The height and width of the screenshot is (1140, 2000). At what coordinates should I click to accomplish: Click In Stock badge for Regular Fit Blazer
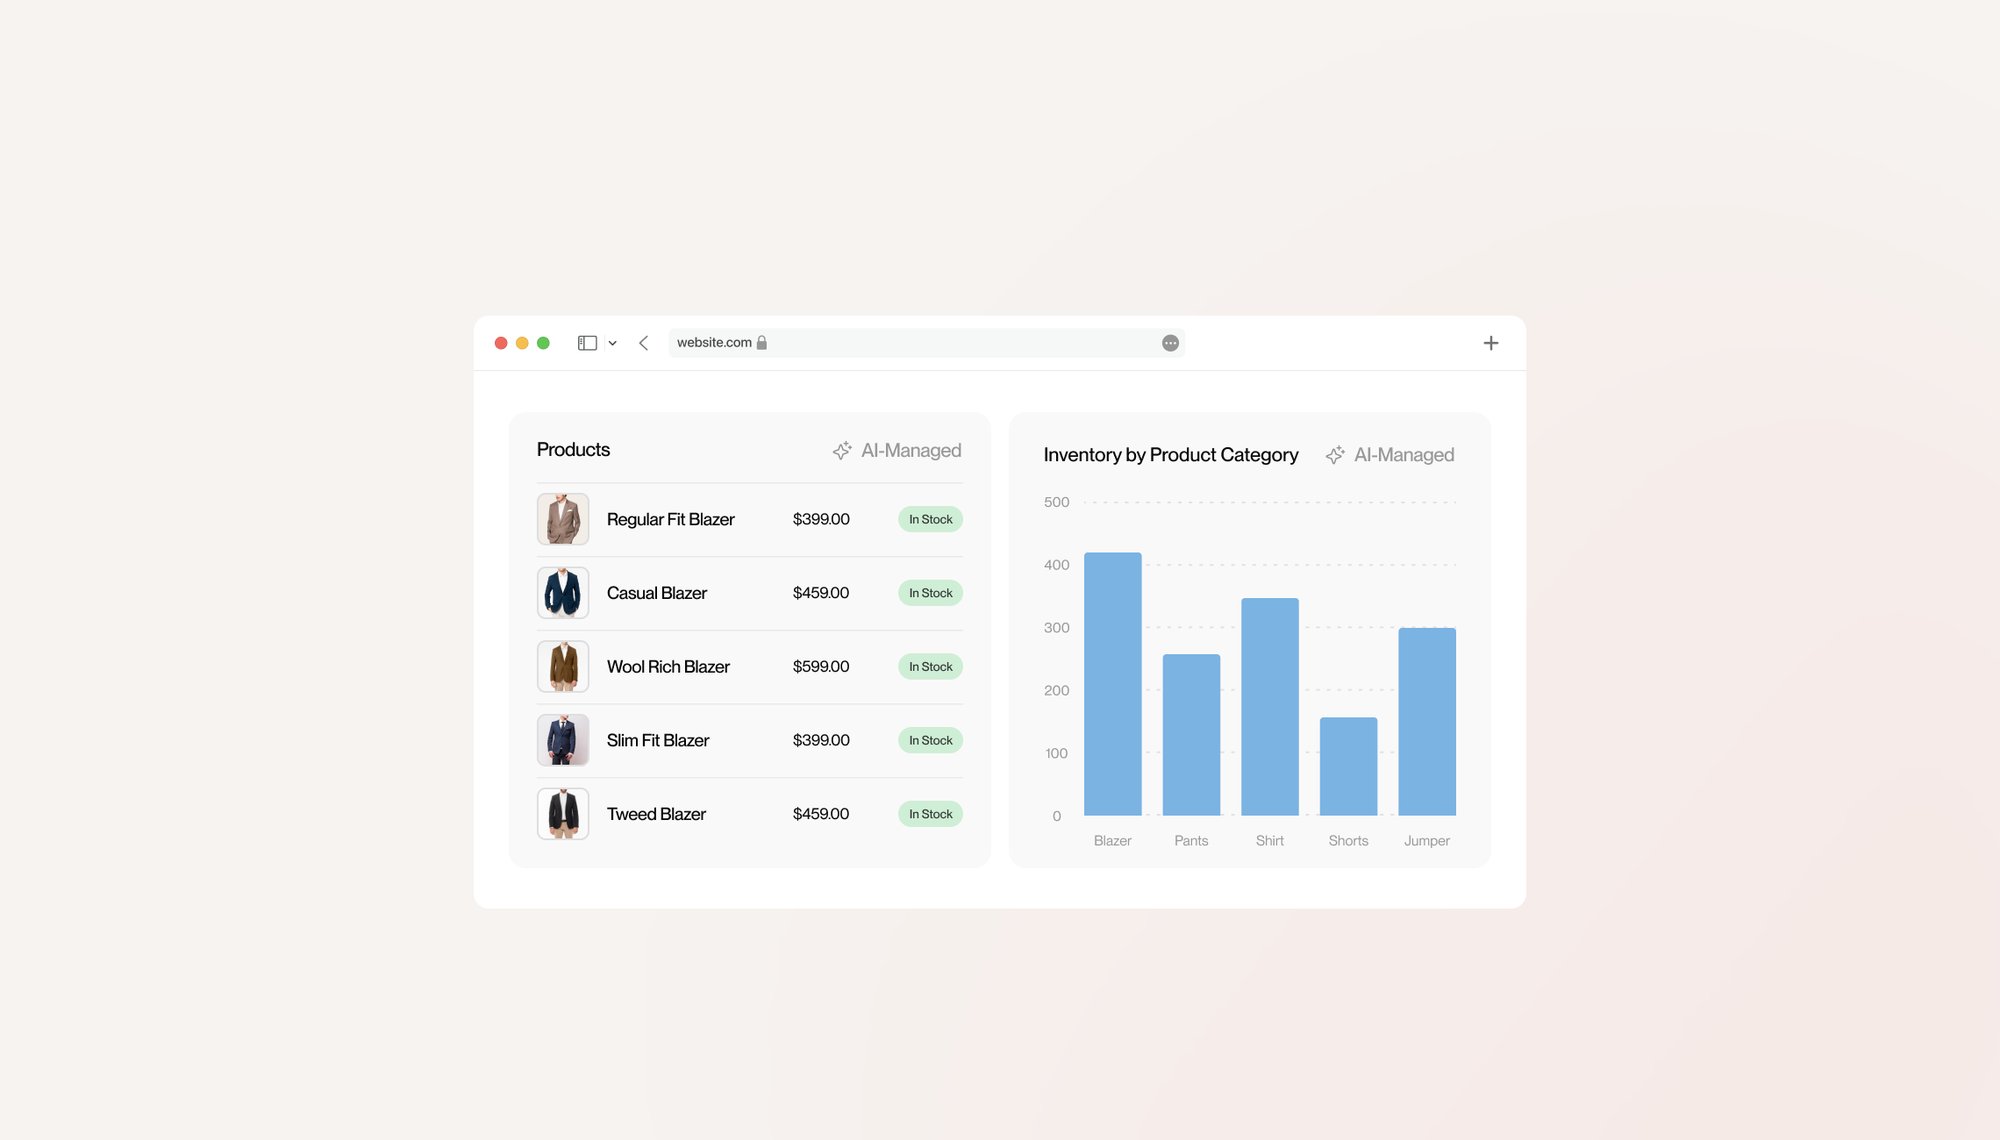pos(930,519)
